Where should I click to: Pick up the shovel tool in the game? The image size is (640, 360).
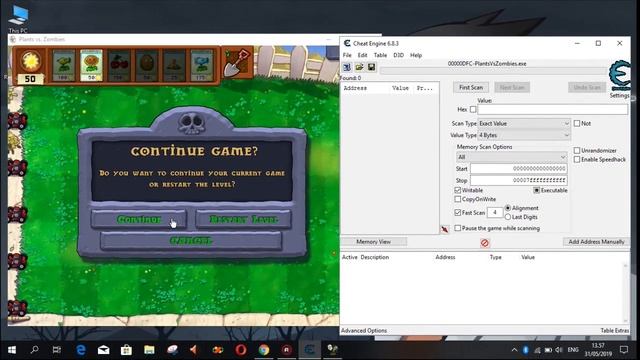(x=237, y=64)
